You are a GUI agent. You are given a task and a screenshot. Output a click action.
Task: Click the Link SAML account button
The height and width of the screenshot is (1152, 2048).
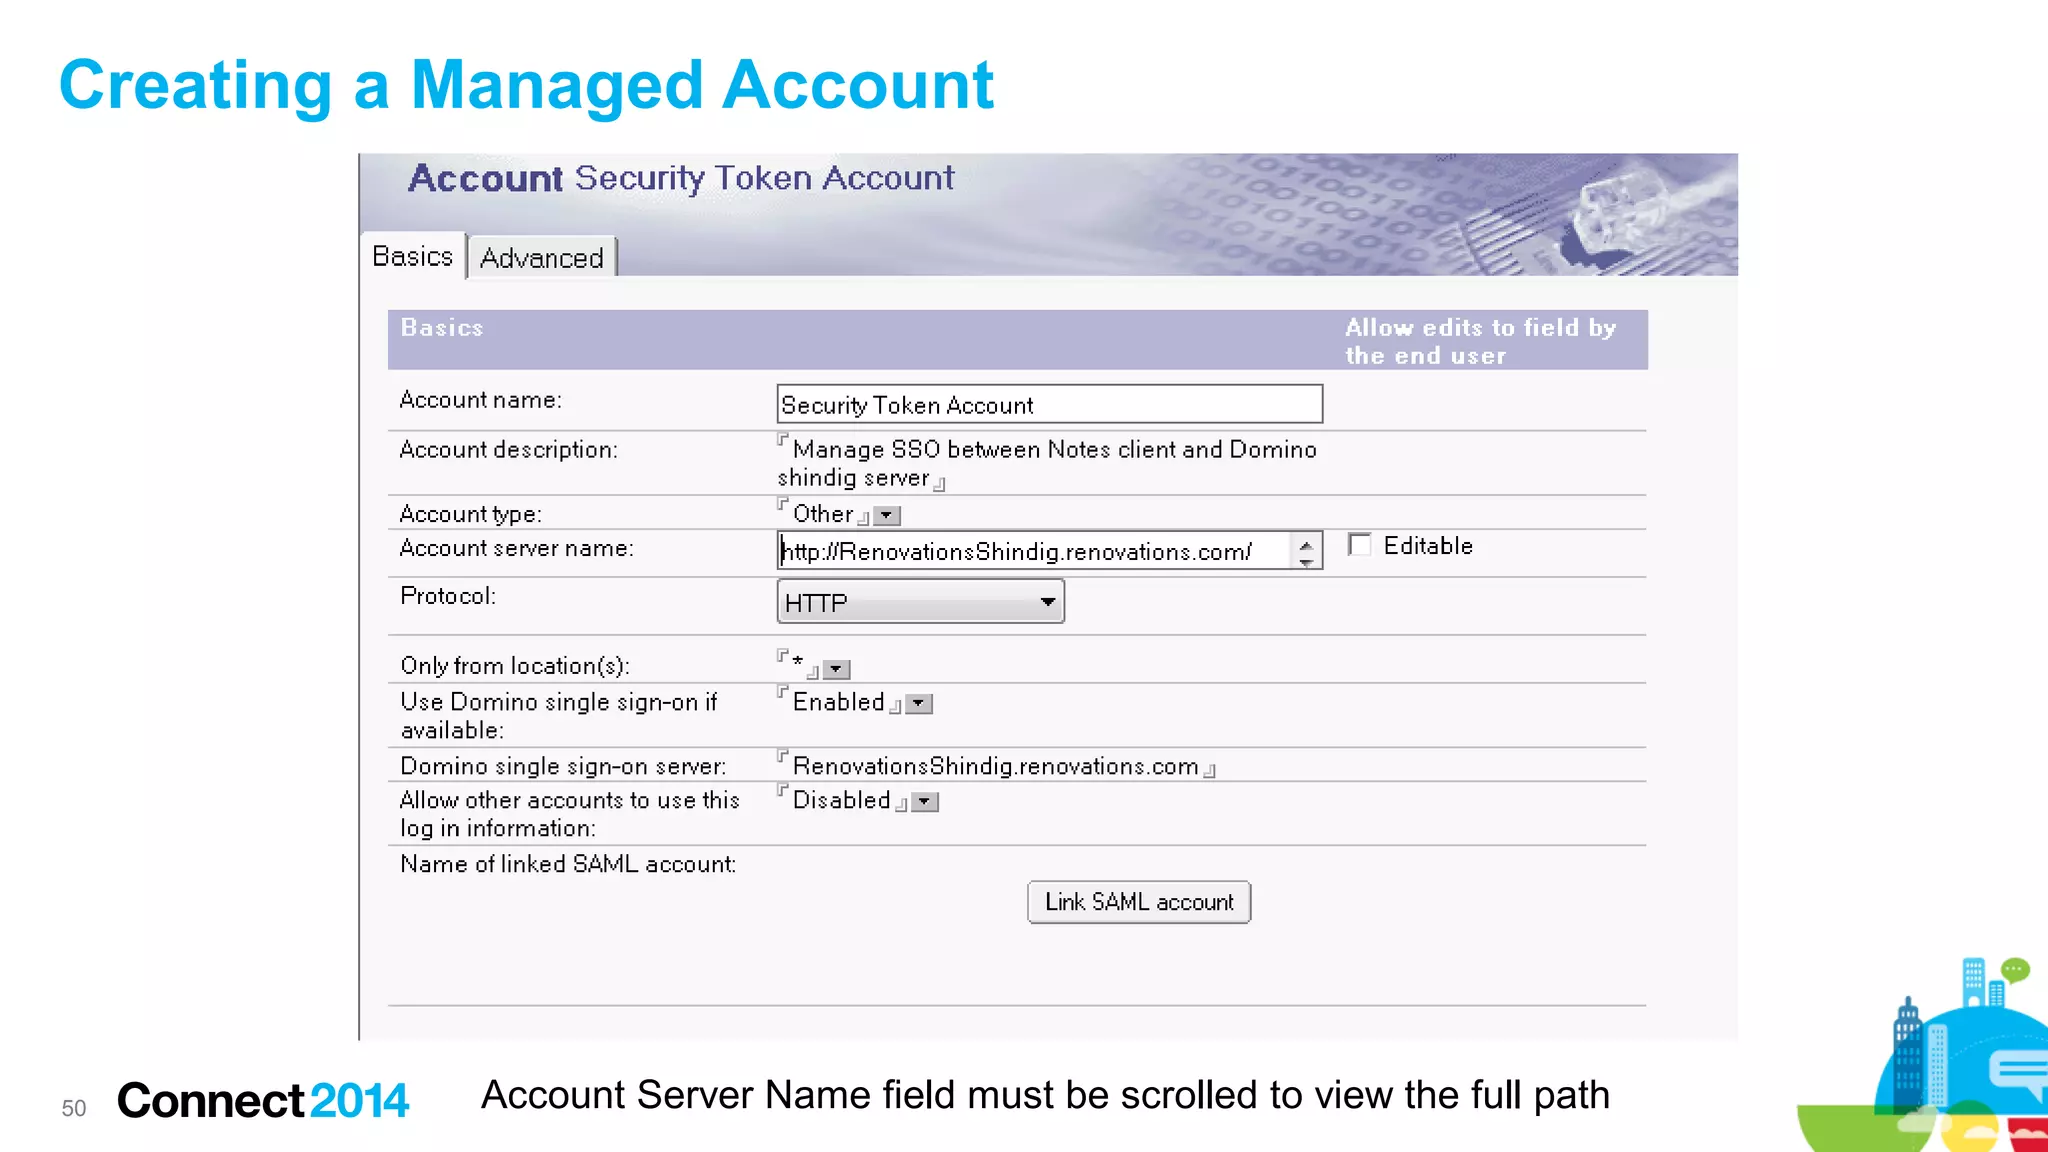(1139, 902)
